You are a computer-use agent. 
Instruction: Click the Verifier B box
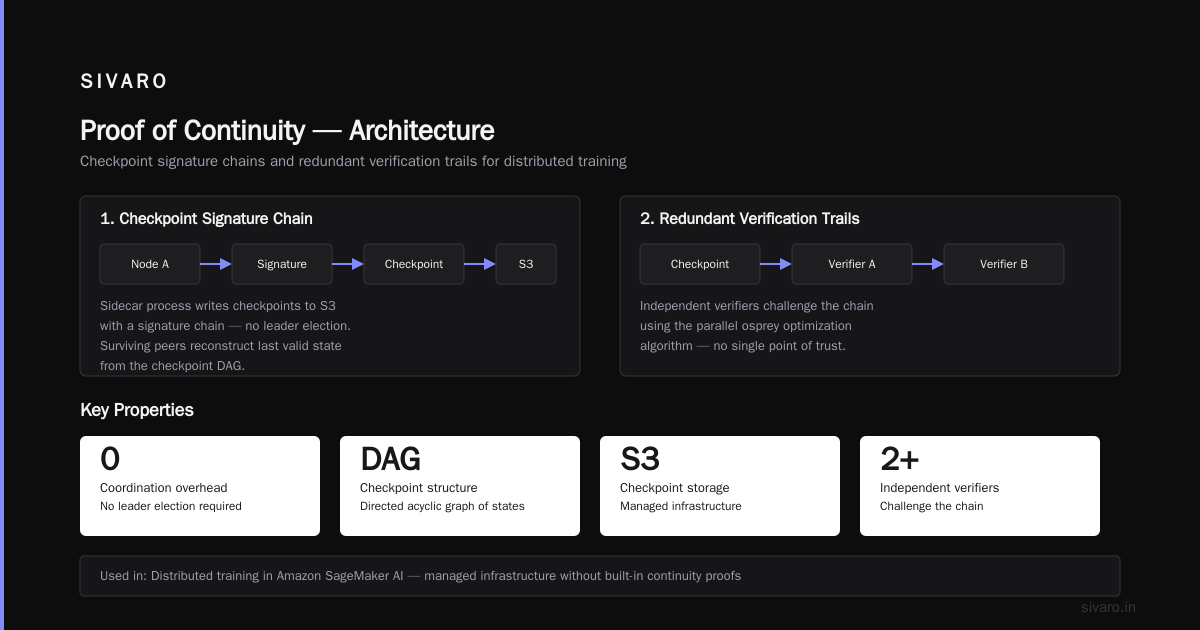click(1004, 264)
